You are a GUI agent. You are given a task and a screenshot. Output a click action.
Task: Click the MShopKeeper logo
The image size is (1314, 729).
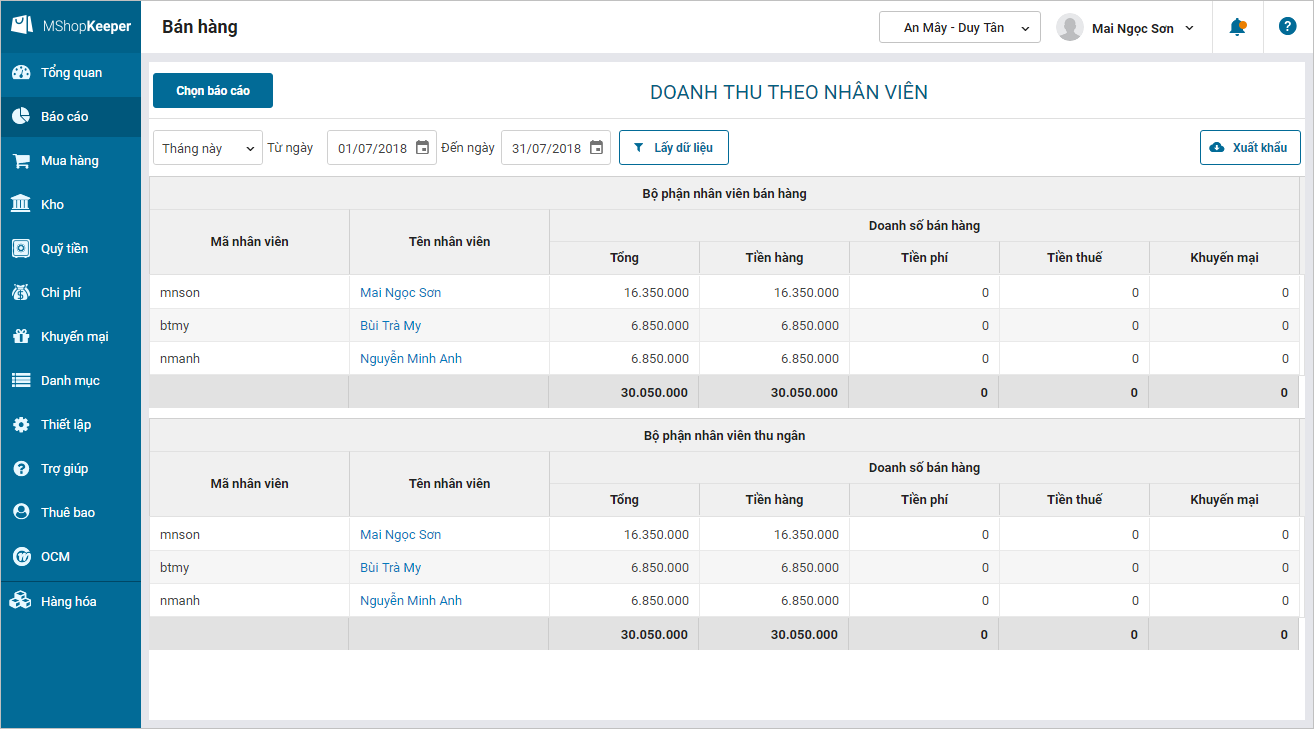70,27
